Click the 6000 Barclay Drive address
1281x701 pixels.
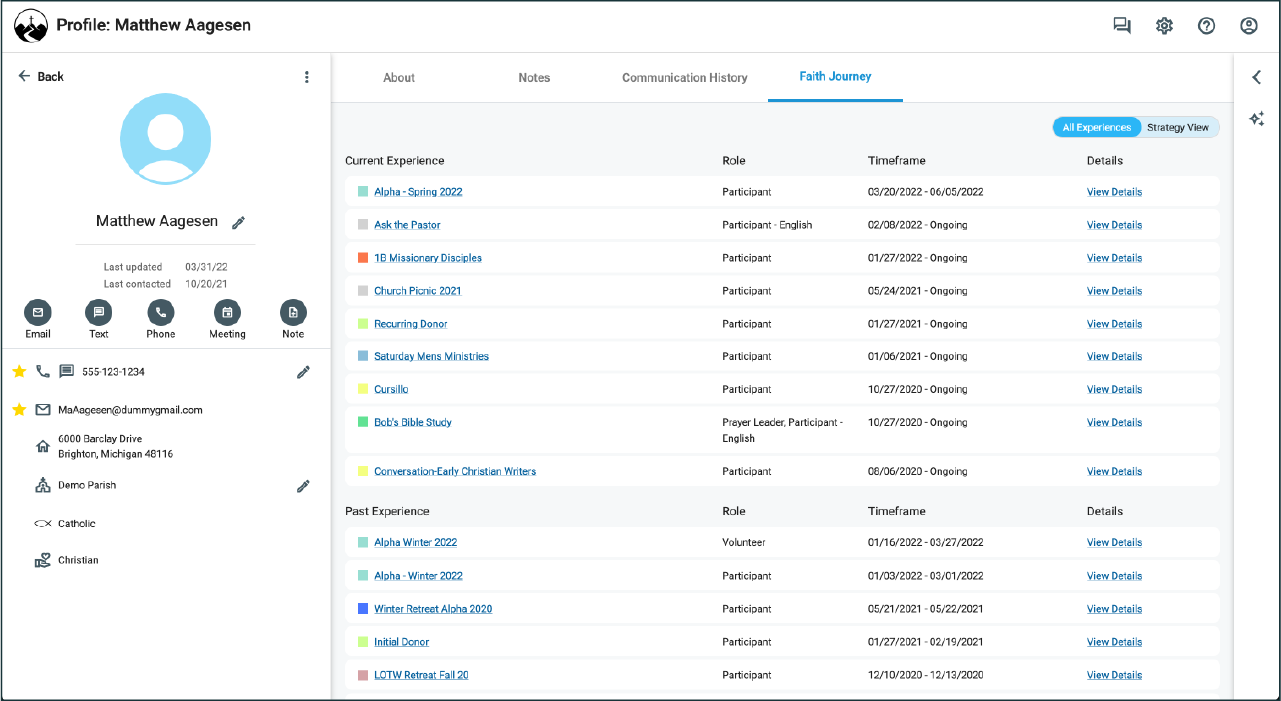[x=115, y=446]
